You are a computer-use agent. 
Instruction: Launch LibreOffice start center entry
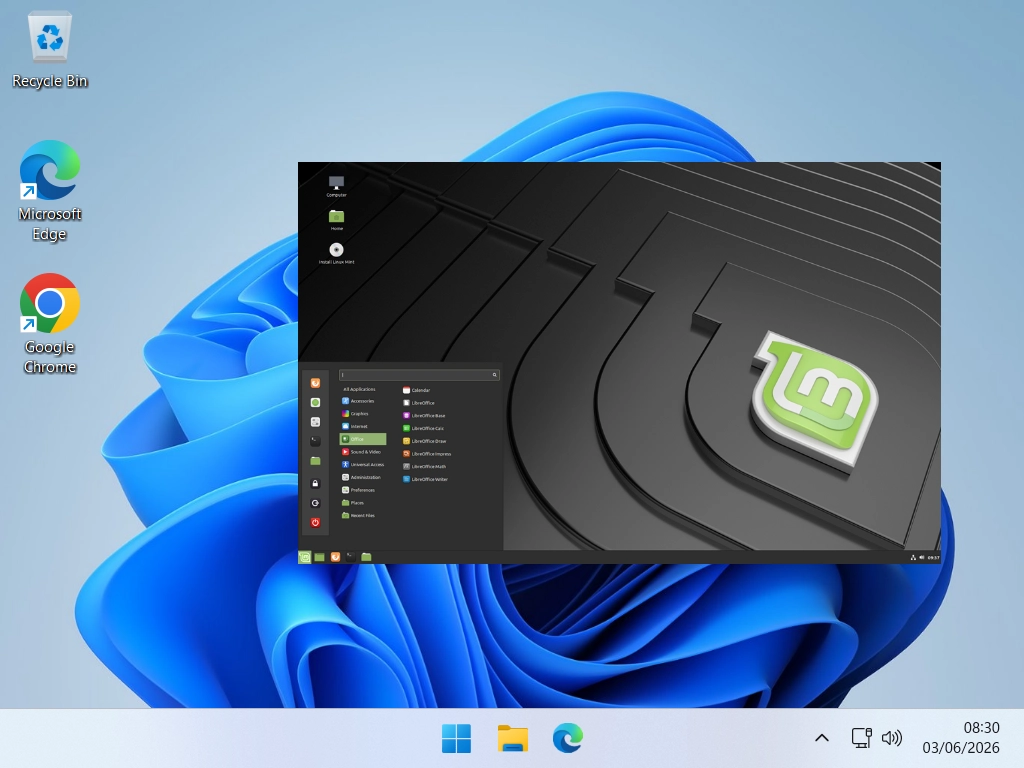[419, 403]
